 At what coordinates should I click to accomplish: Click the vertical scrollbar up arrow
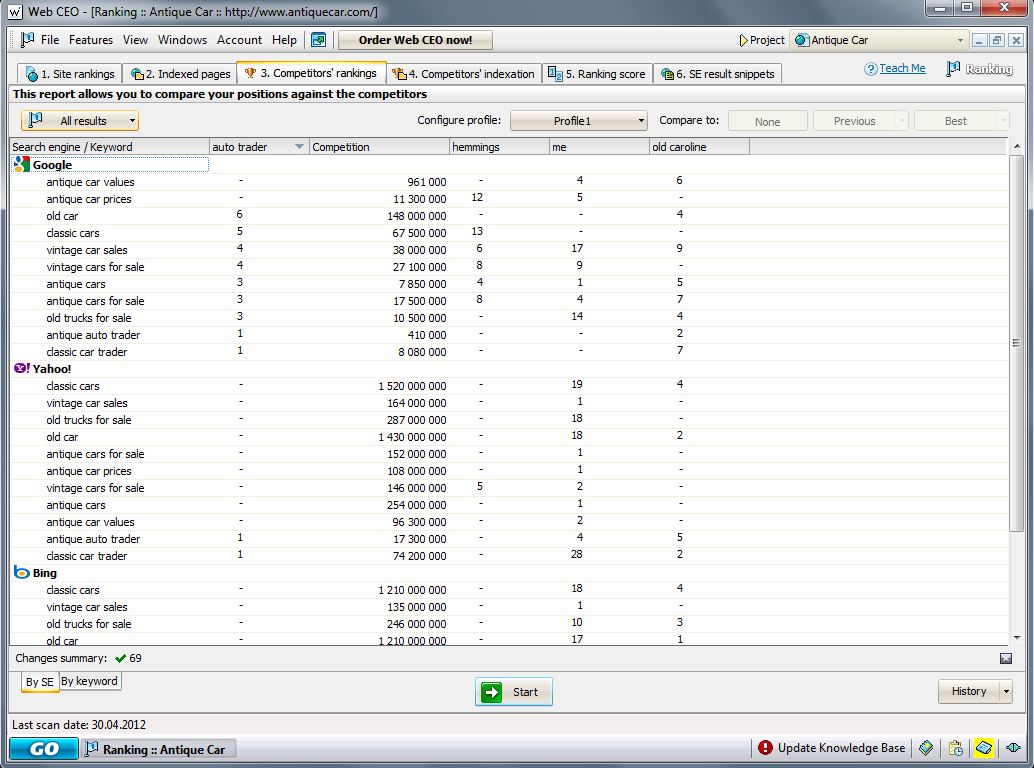pyautogui.click(x=1016, y=146)
